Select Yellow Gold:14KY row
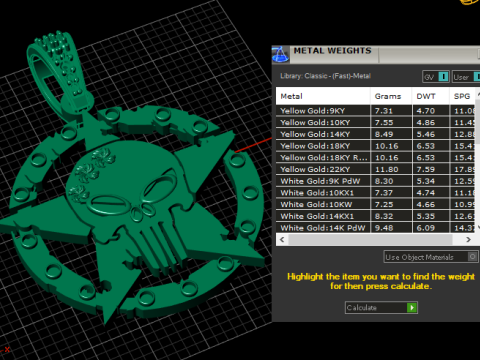Image resolution: width=480 pixels, height=360 pixels. click(376, 134)
